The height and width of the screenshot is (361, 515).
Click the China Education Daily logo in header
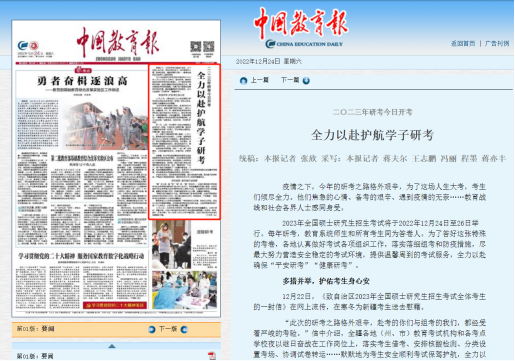pyautogui.click(x=302, y=27)
